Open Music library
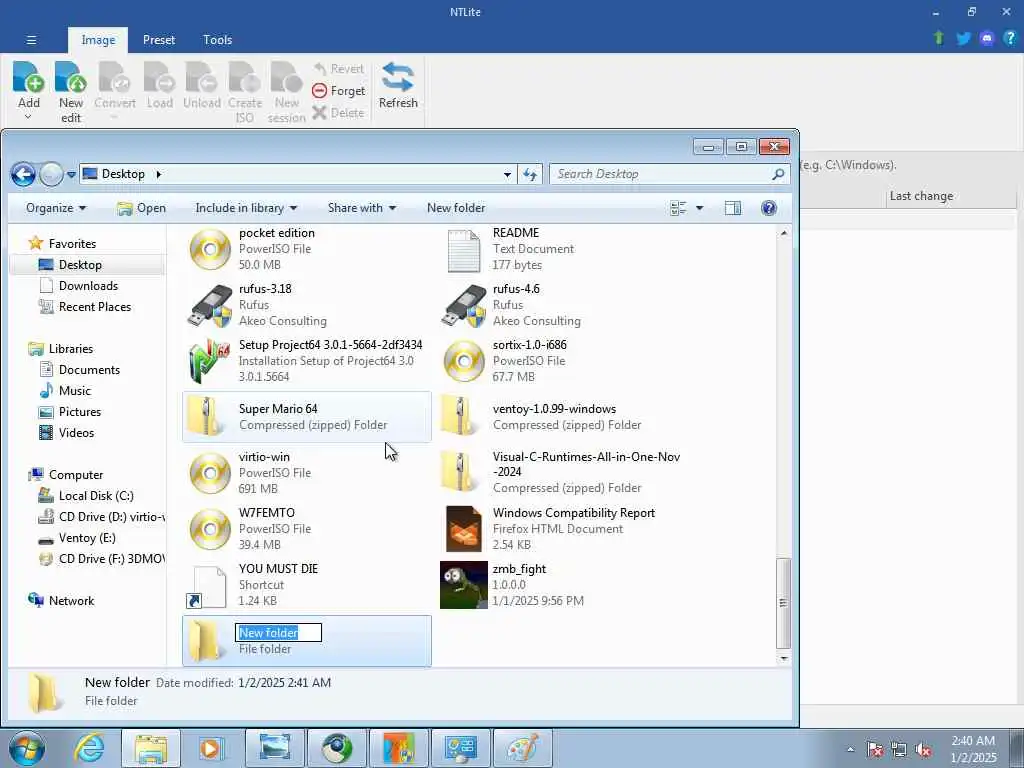The height and width of the screenshot is (768, 1024). 74,391
